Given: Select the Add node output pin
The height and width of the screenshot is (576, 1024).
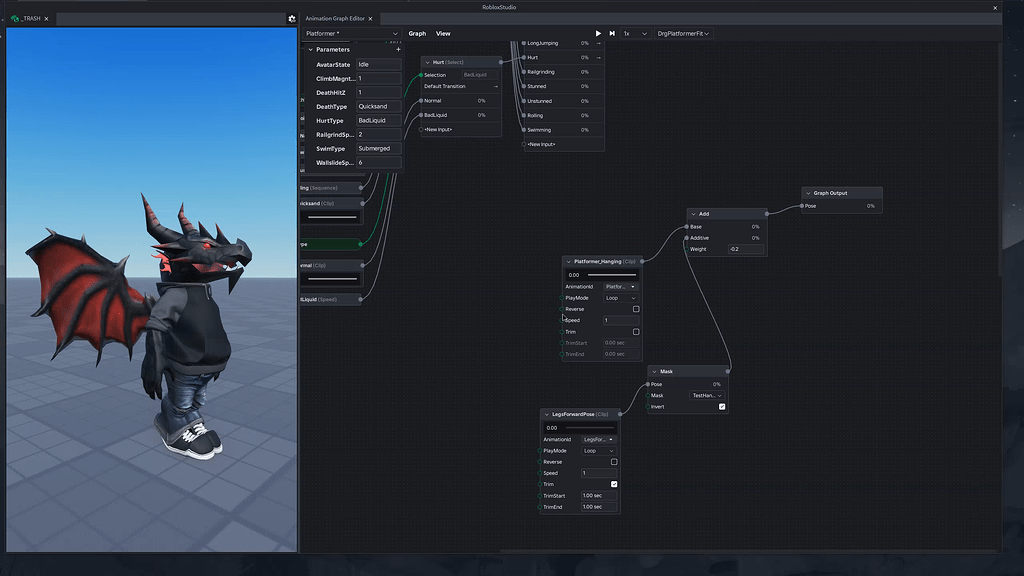Looking at the screenshot, I should tap(767, 214).
